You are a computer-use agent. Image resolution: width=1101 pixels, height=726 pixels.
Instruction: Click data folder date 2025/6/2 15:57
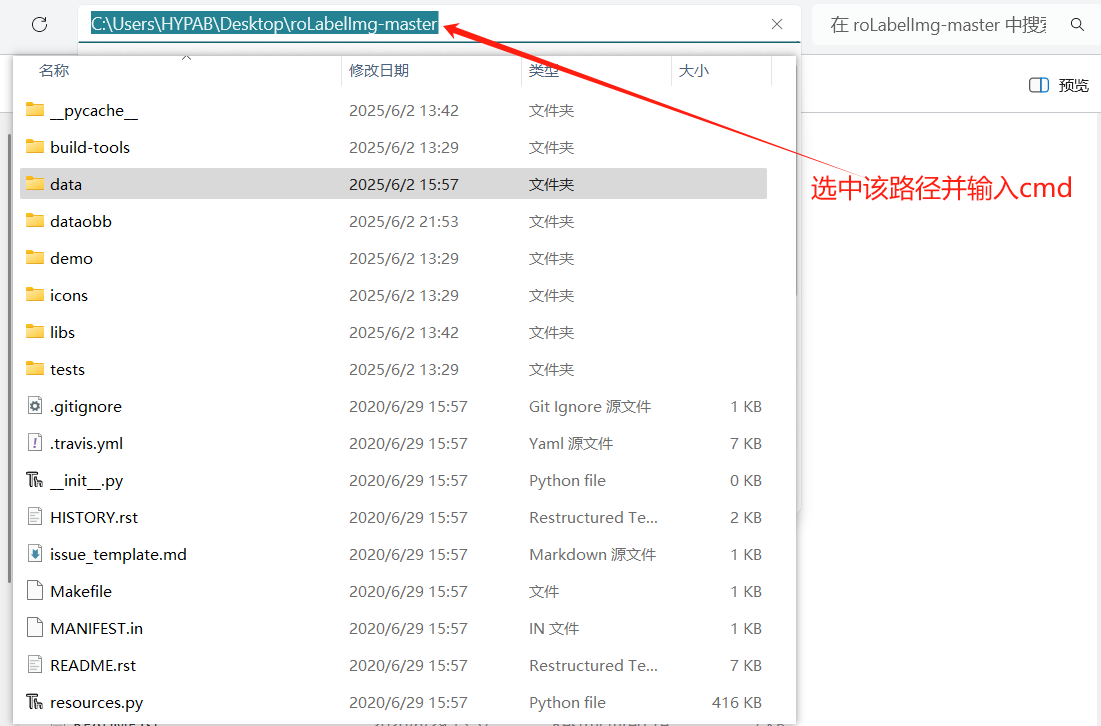click(404, 185)
